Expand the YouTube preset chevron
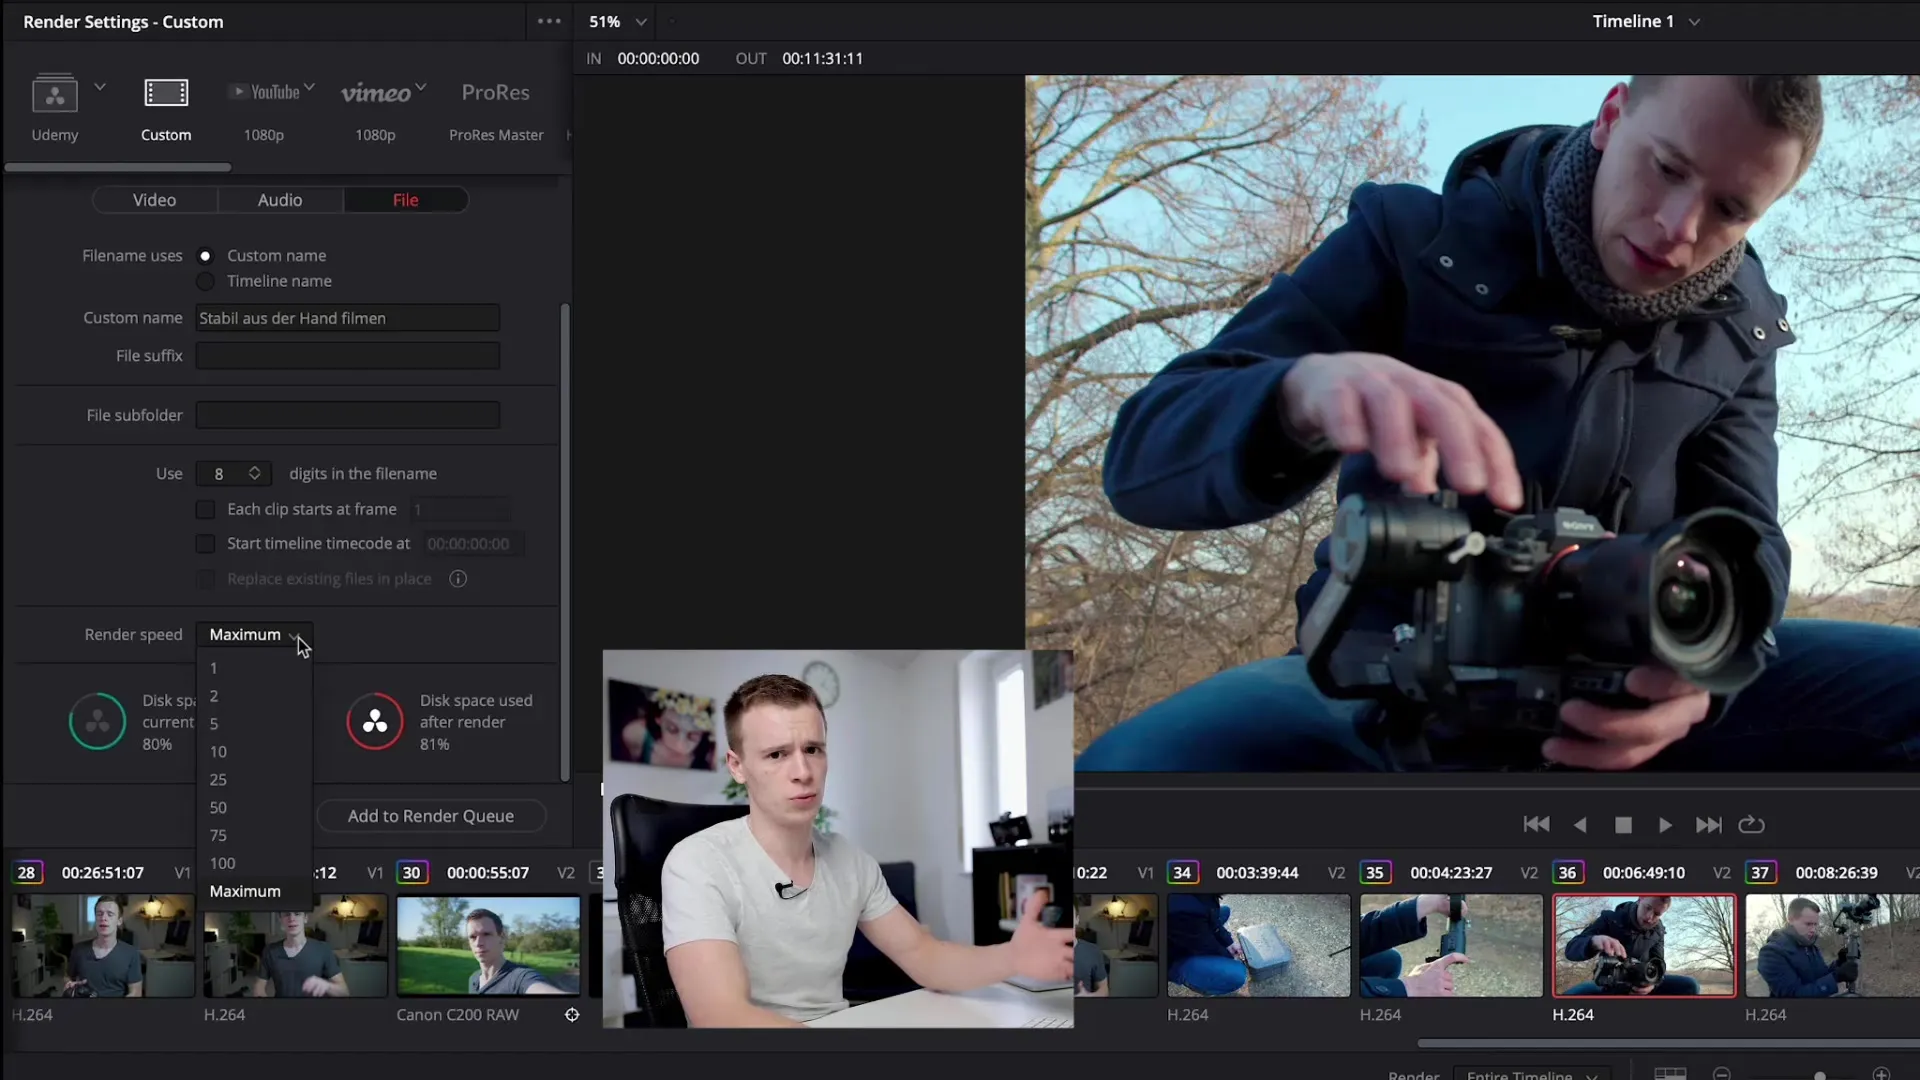 [309, 87]
